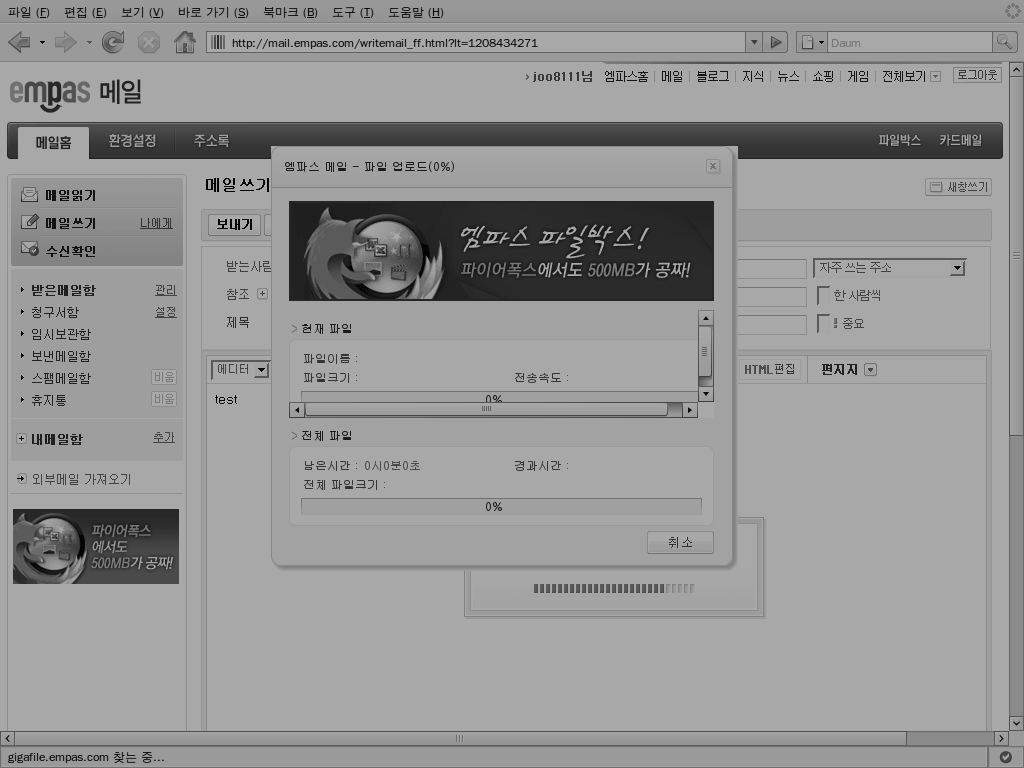Open the 카드메일 link
The width and height of the screenshot is (1024, 768).
coord(961,140)
